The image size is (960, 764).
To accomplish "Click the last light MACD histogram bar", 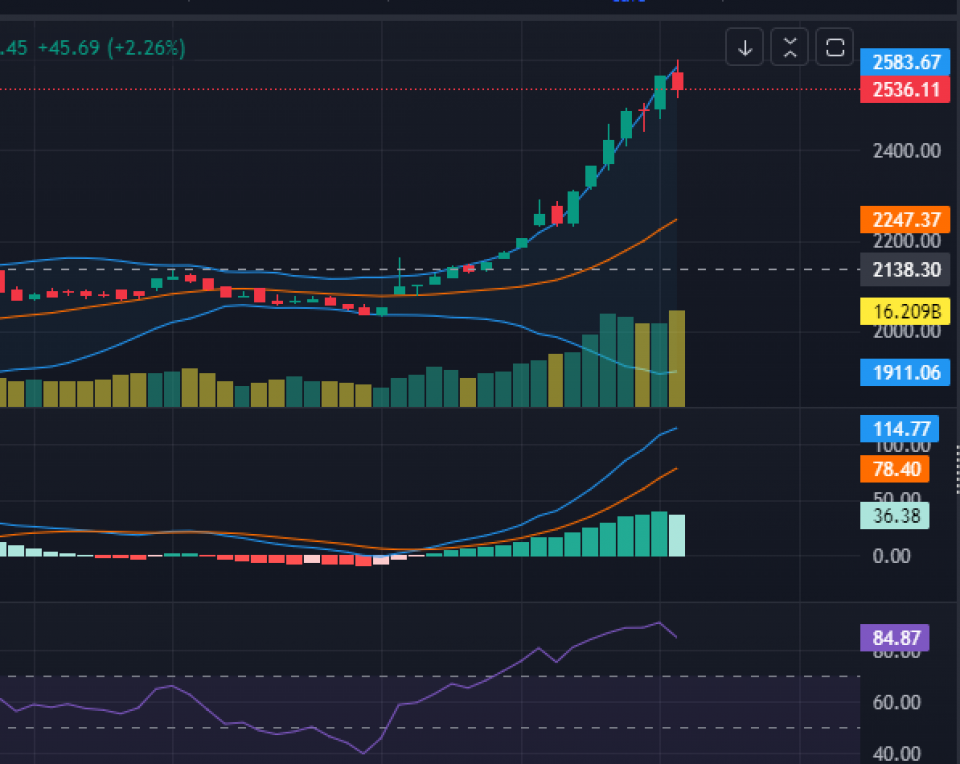I will pos(677,536).
